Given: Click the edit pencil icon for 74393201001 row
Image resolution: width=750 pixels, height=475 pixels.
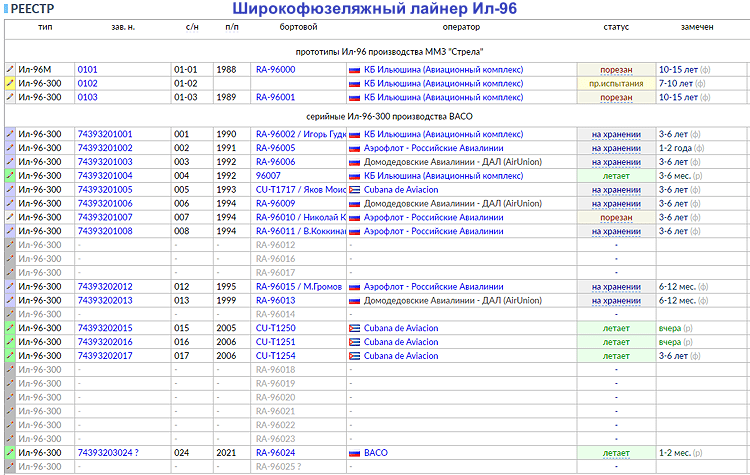Looking at the screenshot, I should [x=10, y=134].
